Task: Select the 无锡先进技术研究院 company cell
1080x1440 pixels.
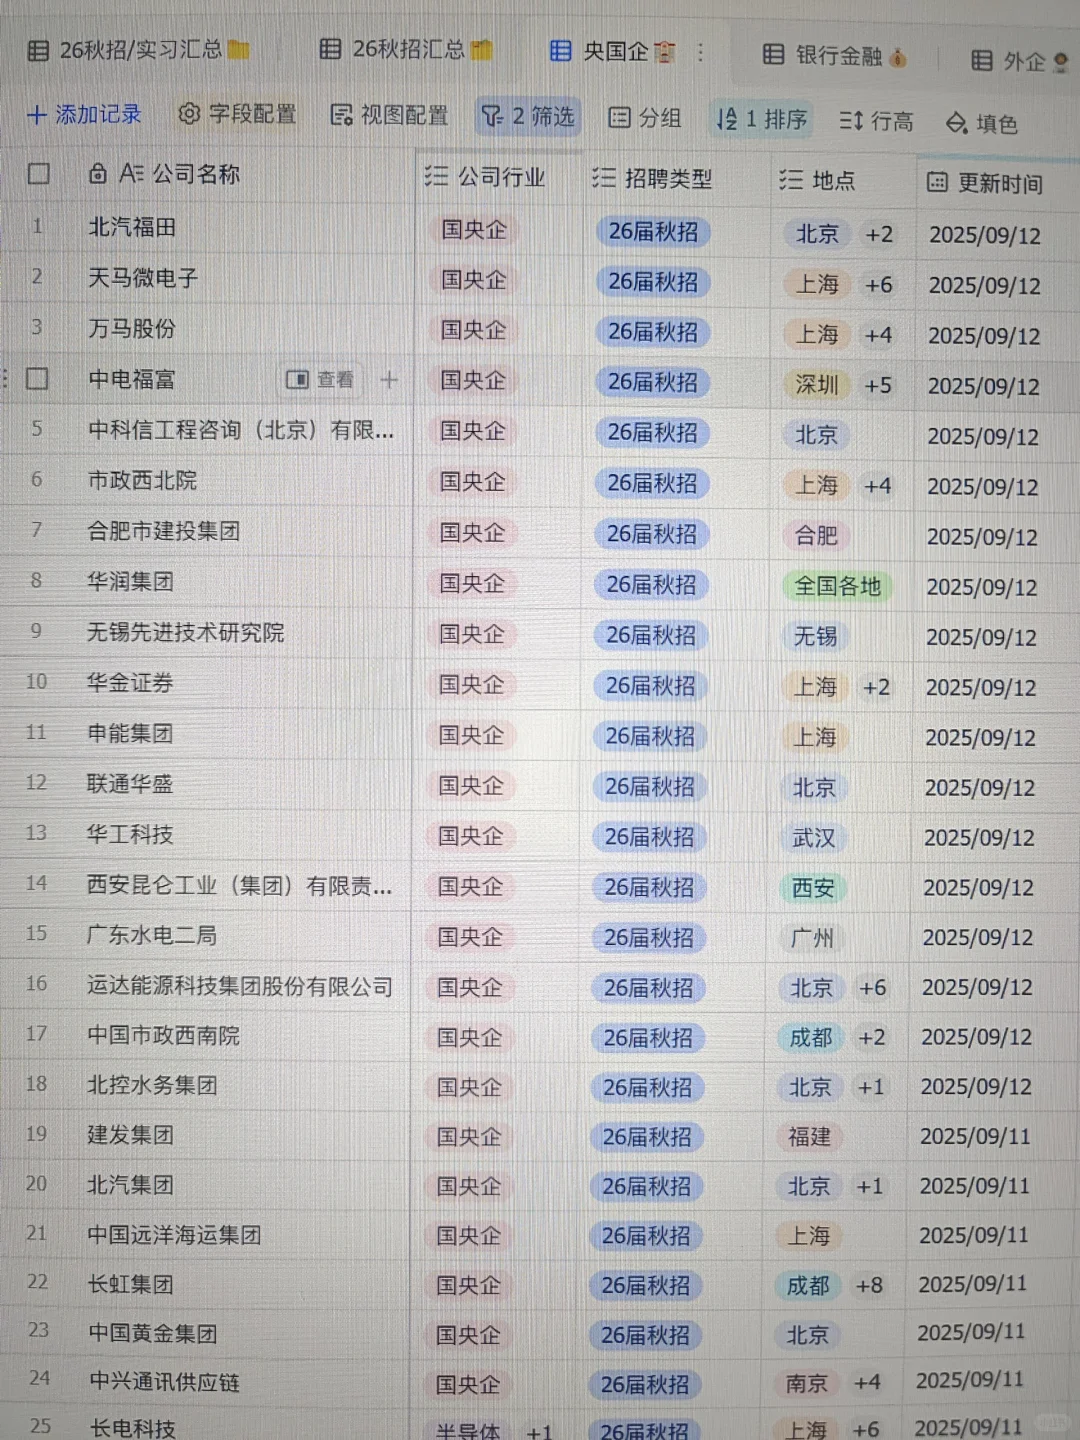Action: pyautogui.click(x=186, y=632)
